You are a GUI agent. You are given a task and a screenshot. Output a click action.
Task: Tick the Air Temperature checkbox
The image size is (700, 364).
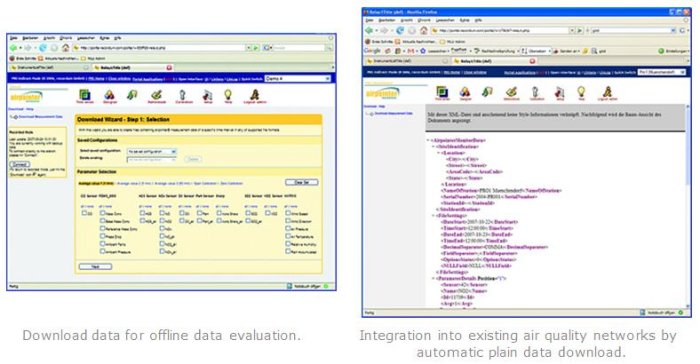288,236
